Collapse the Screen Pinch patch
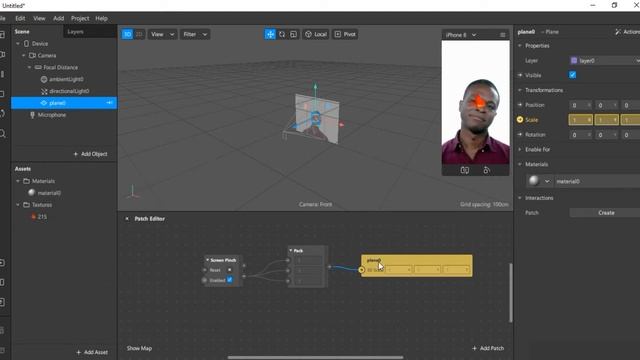The width and height of the screenshot is (640, 360). click(207, 260)
